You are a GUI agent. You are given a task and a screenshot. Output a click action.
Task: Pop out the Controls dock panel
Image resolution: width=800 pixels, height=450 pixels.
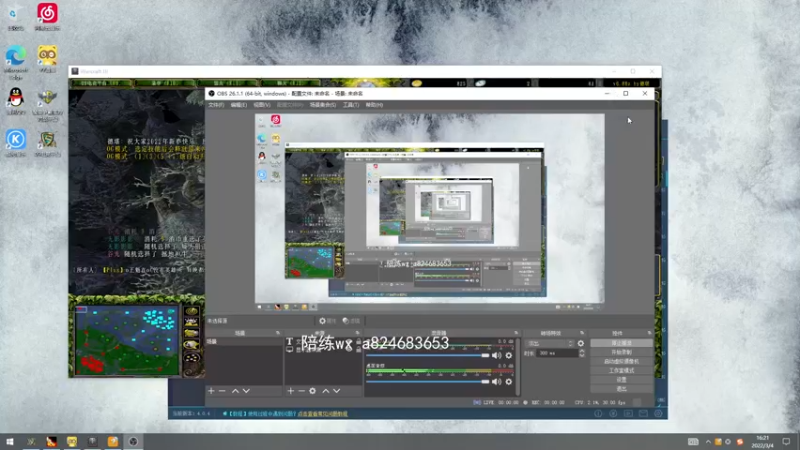649,333
